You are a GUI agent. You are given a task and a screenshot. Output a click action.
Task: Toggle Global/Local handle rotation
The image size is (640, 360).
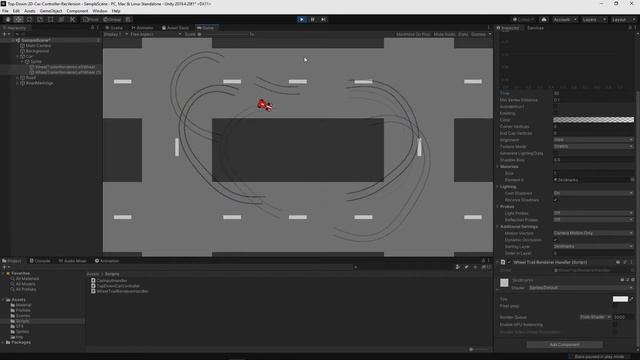111,20
